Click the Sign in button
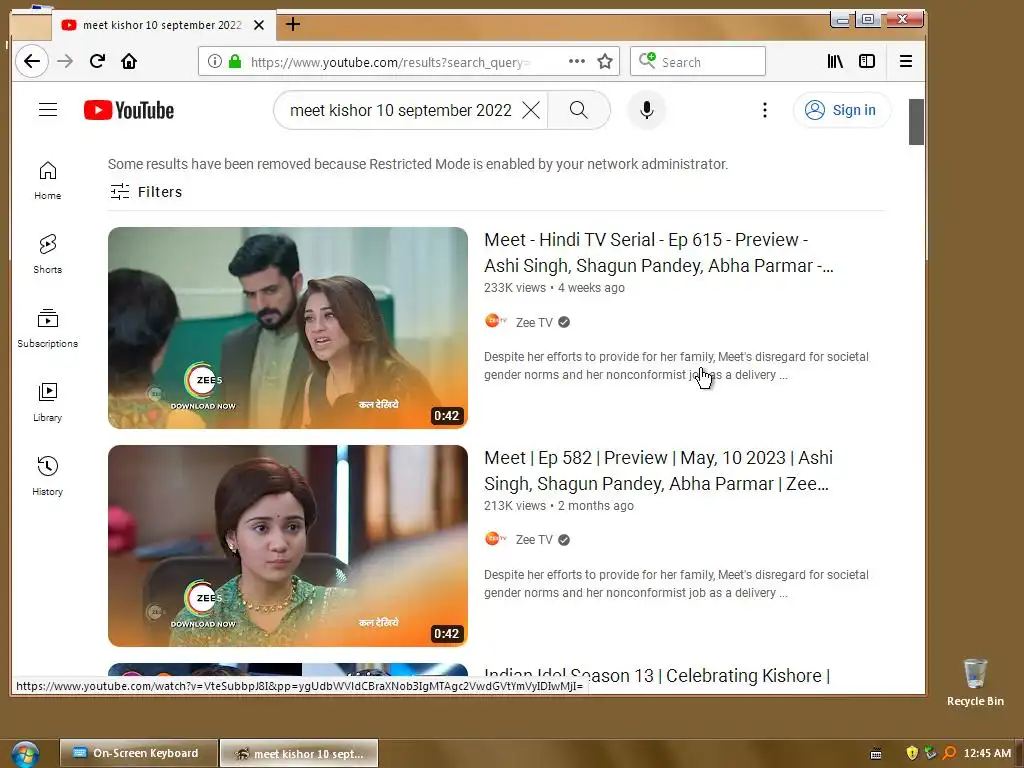The height and width of the screenshot is (768, 1024). tap(842, 110)
